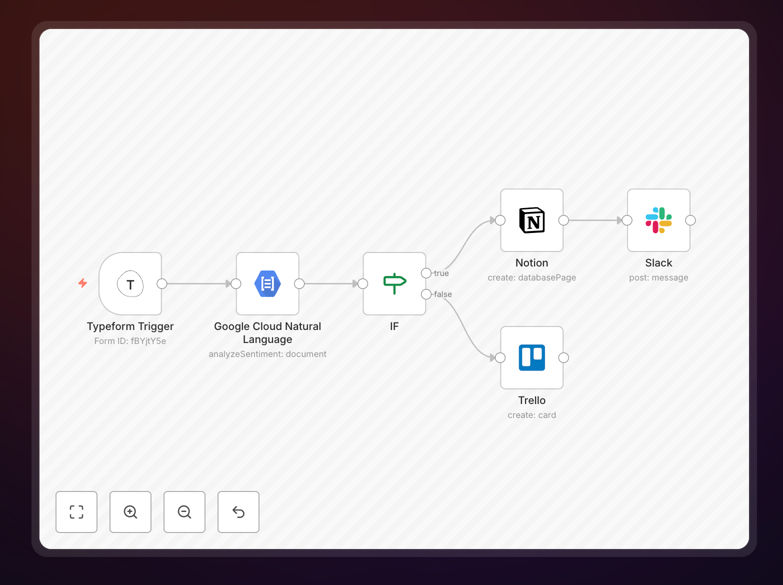Click the fit-to-view button

[x=76, y=512]
